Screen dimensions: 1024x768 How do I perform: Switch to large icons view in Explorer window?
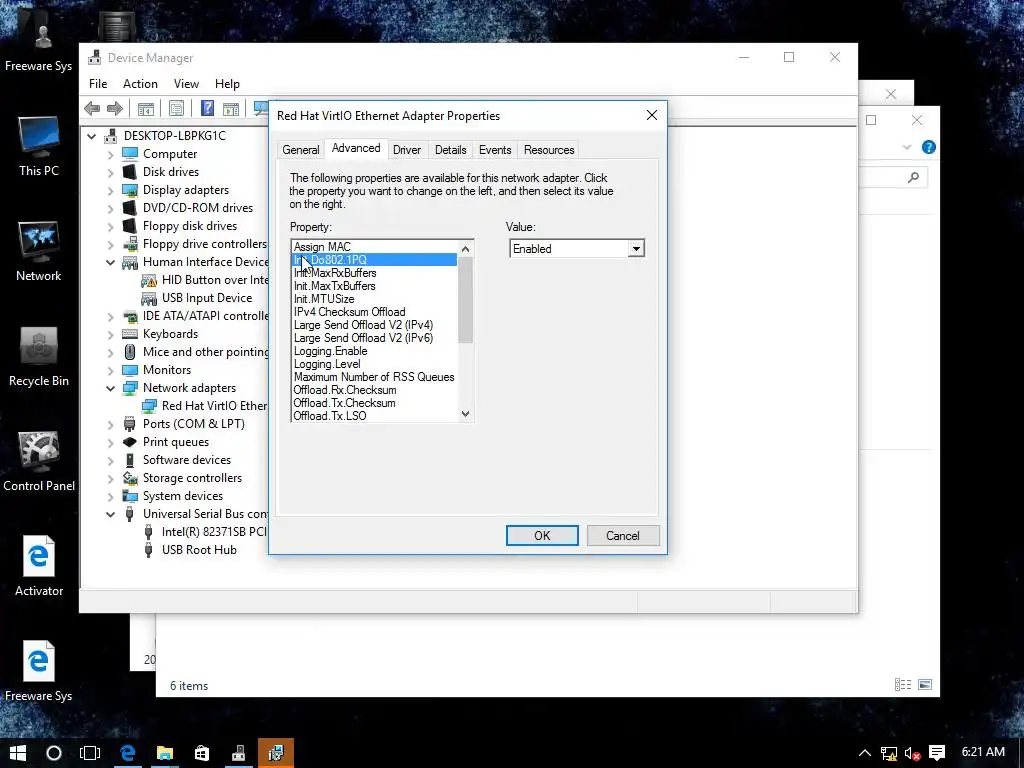click(925, 684)
